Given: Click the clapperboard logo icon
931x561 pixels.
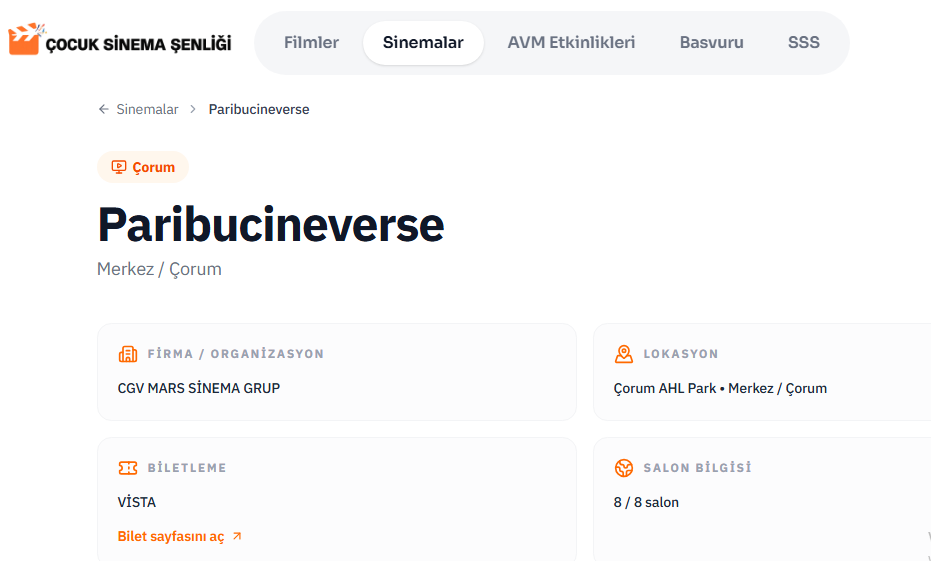Looking at the screenshot, I should 25,40.
